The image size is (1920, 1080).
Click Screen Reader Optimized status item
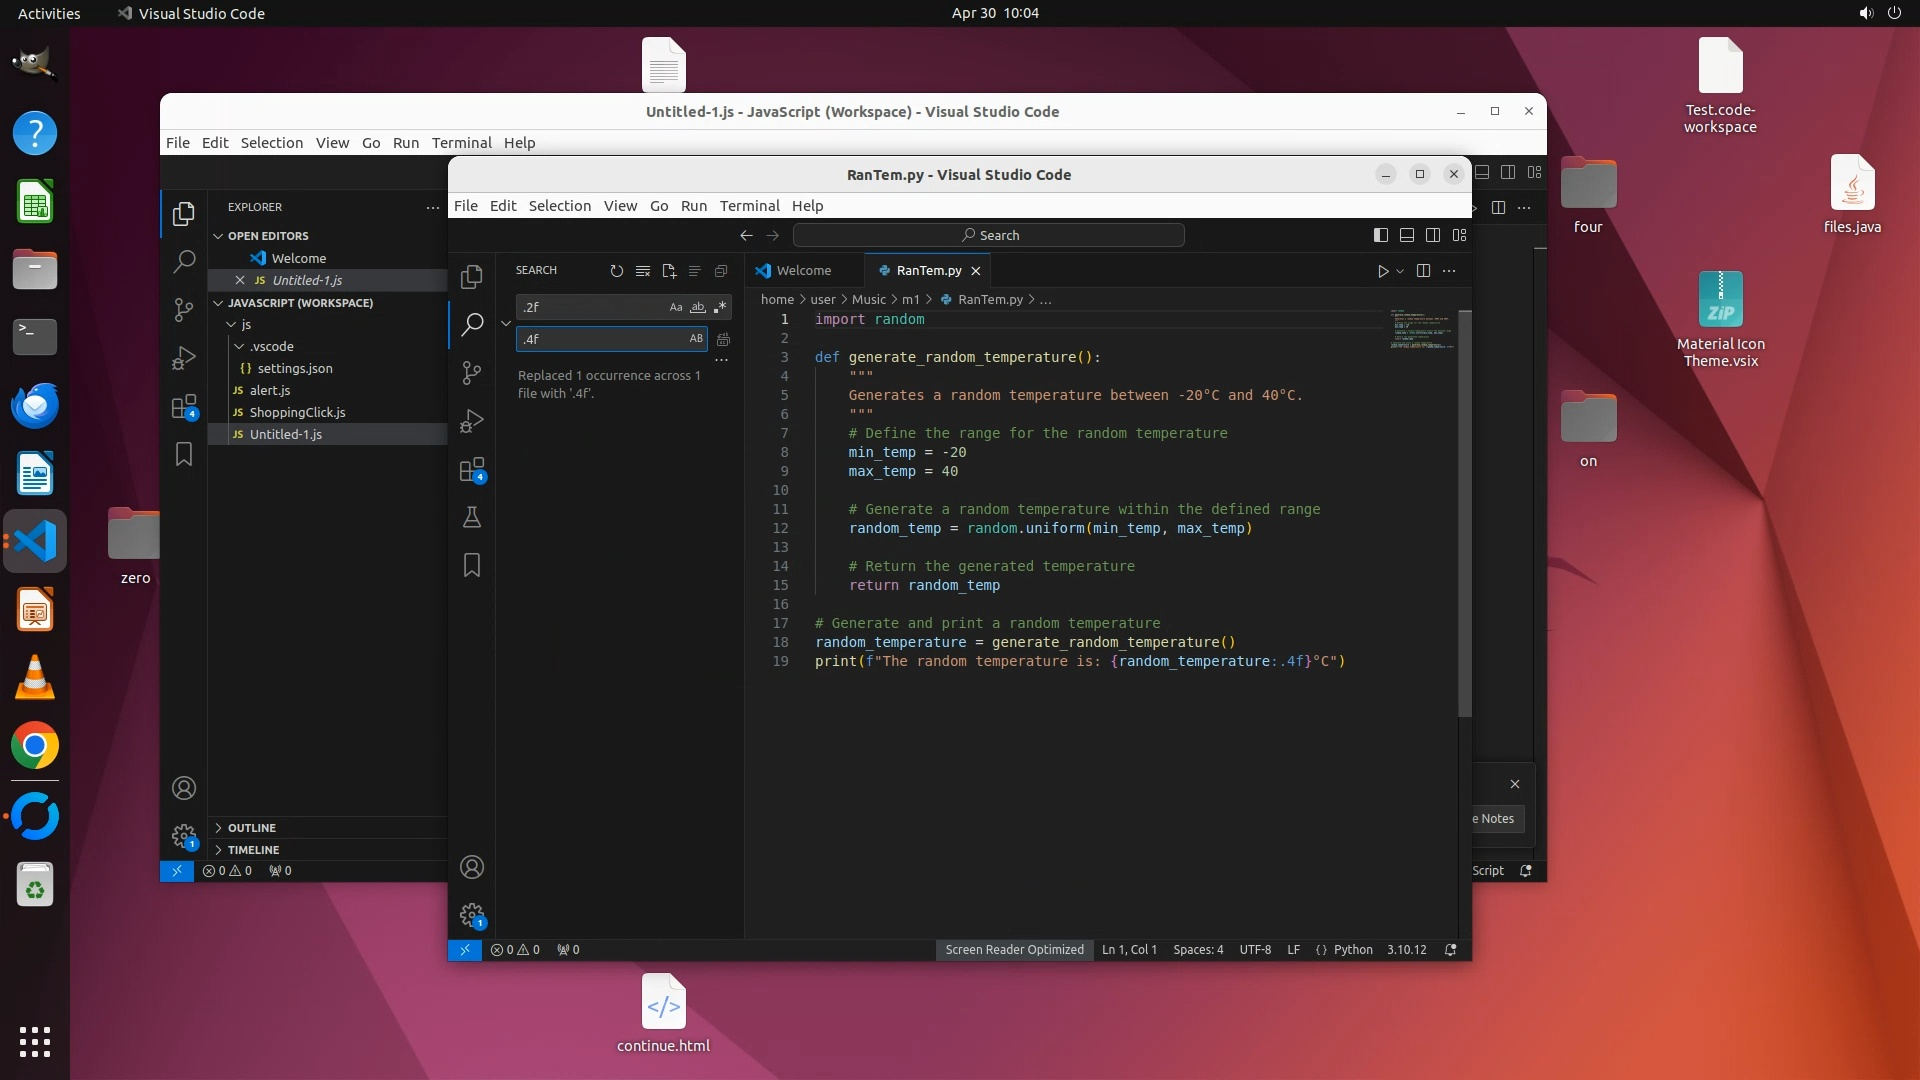[x=1014, y=950]
